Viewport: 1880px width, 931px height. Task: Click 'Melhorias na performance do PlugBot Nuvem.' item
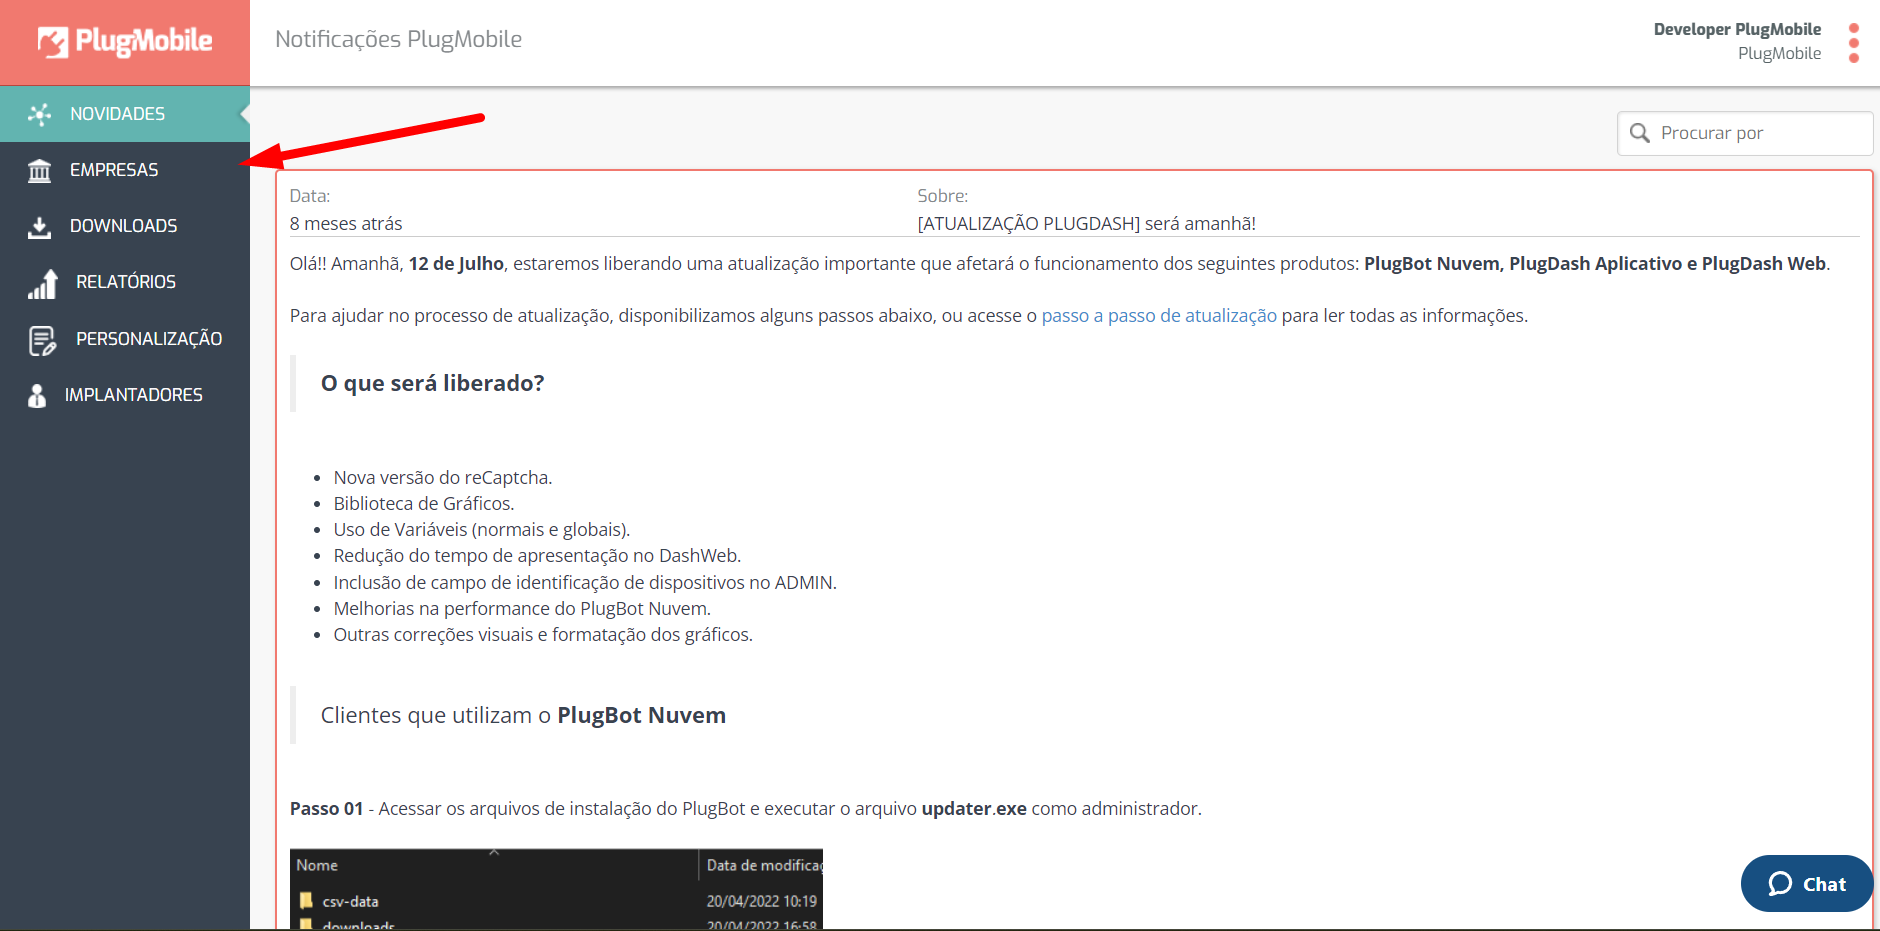pos(522,609)
